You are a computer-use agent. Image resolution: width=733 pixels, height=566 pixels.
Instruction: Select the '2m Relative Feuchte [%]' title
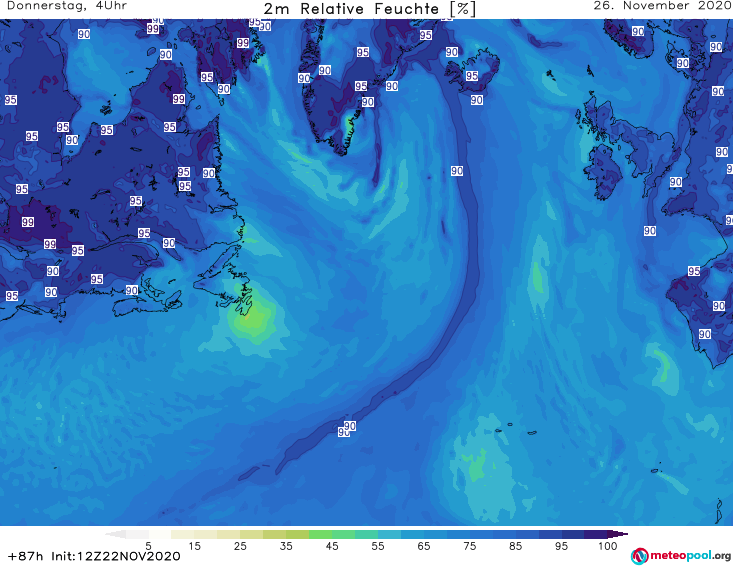click(369, 9)
